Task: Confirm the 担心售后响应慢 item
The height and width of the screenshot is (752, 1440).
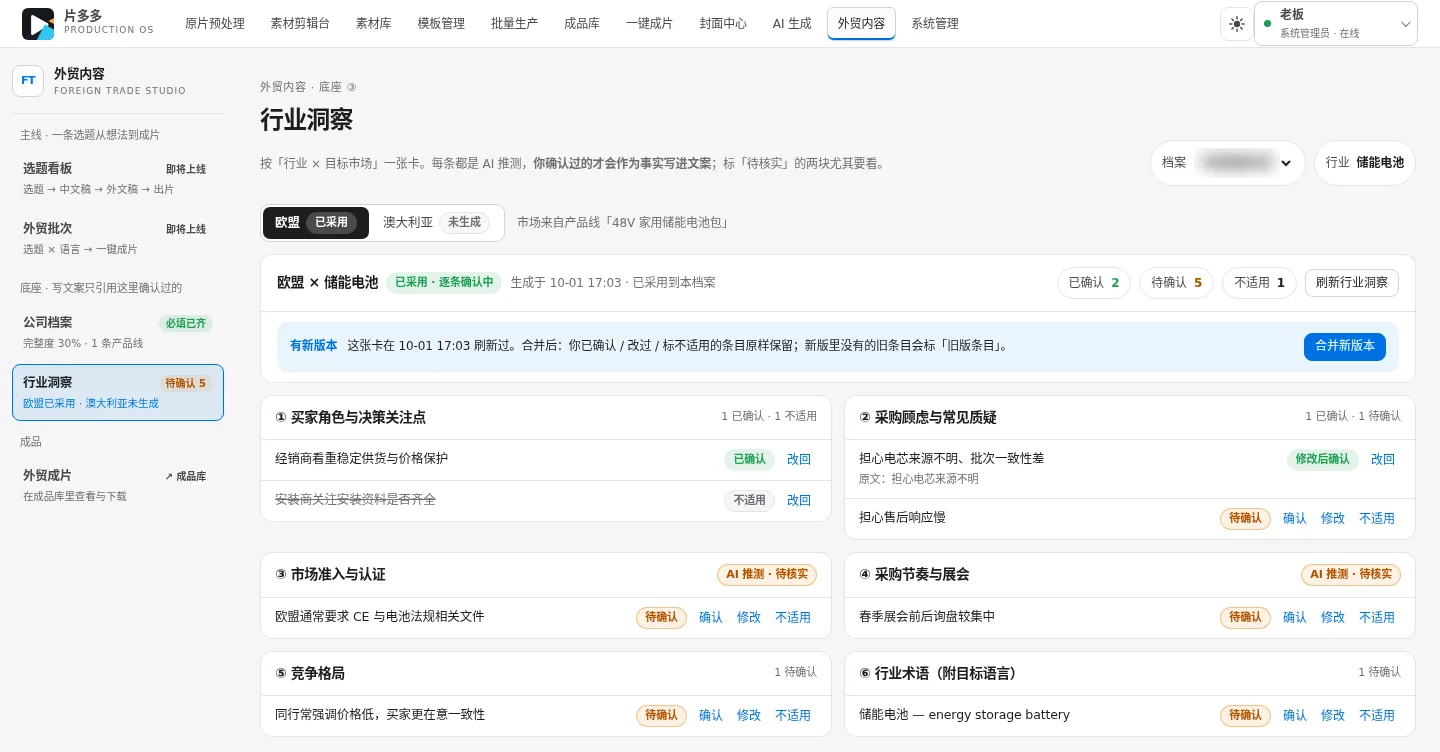Action: (x=1295, y=519)
